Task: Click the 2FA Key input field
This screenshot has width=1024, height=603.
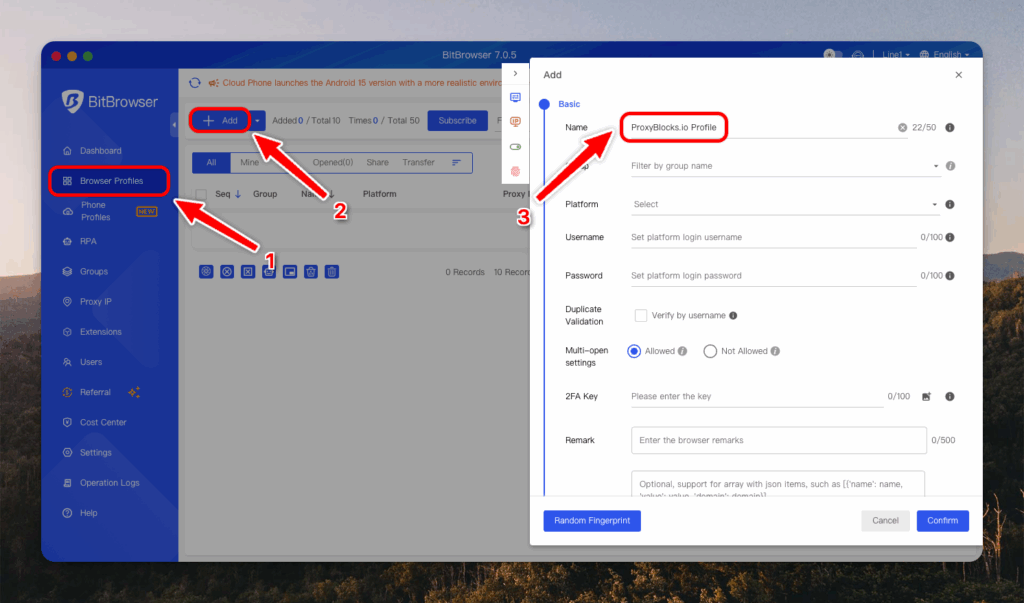Action: click(x=757, y=397)
